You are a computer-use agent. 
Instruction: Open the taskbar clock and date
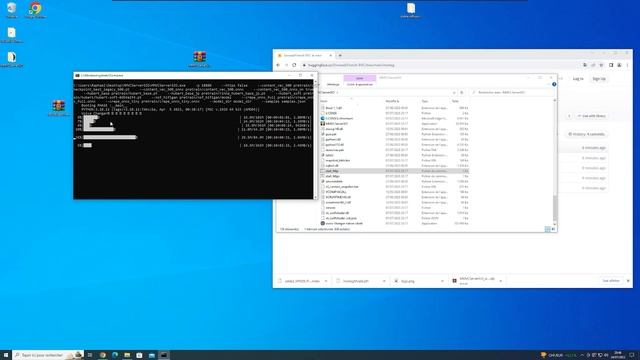618,355
